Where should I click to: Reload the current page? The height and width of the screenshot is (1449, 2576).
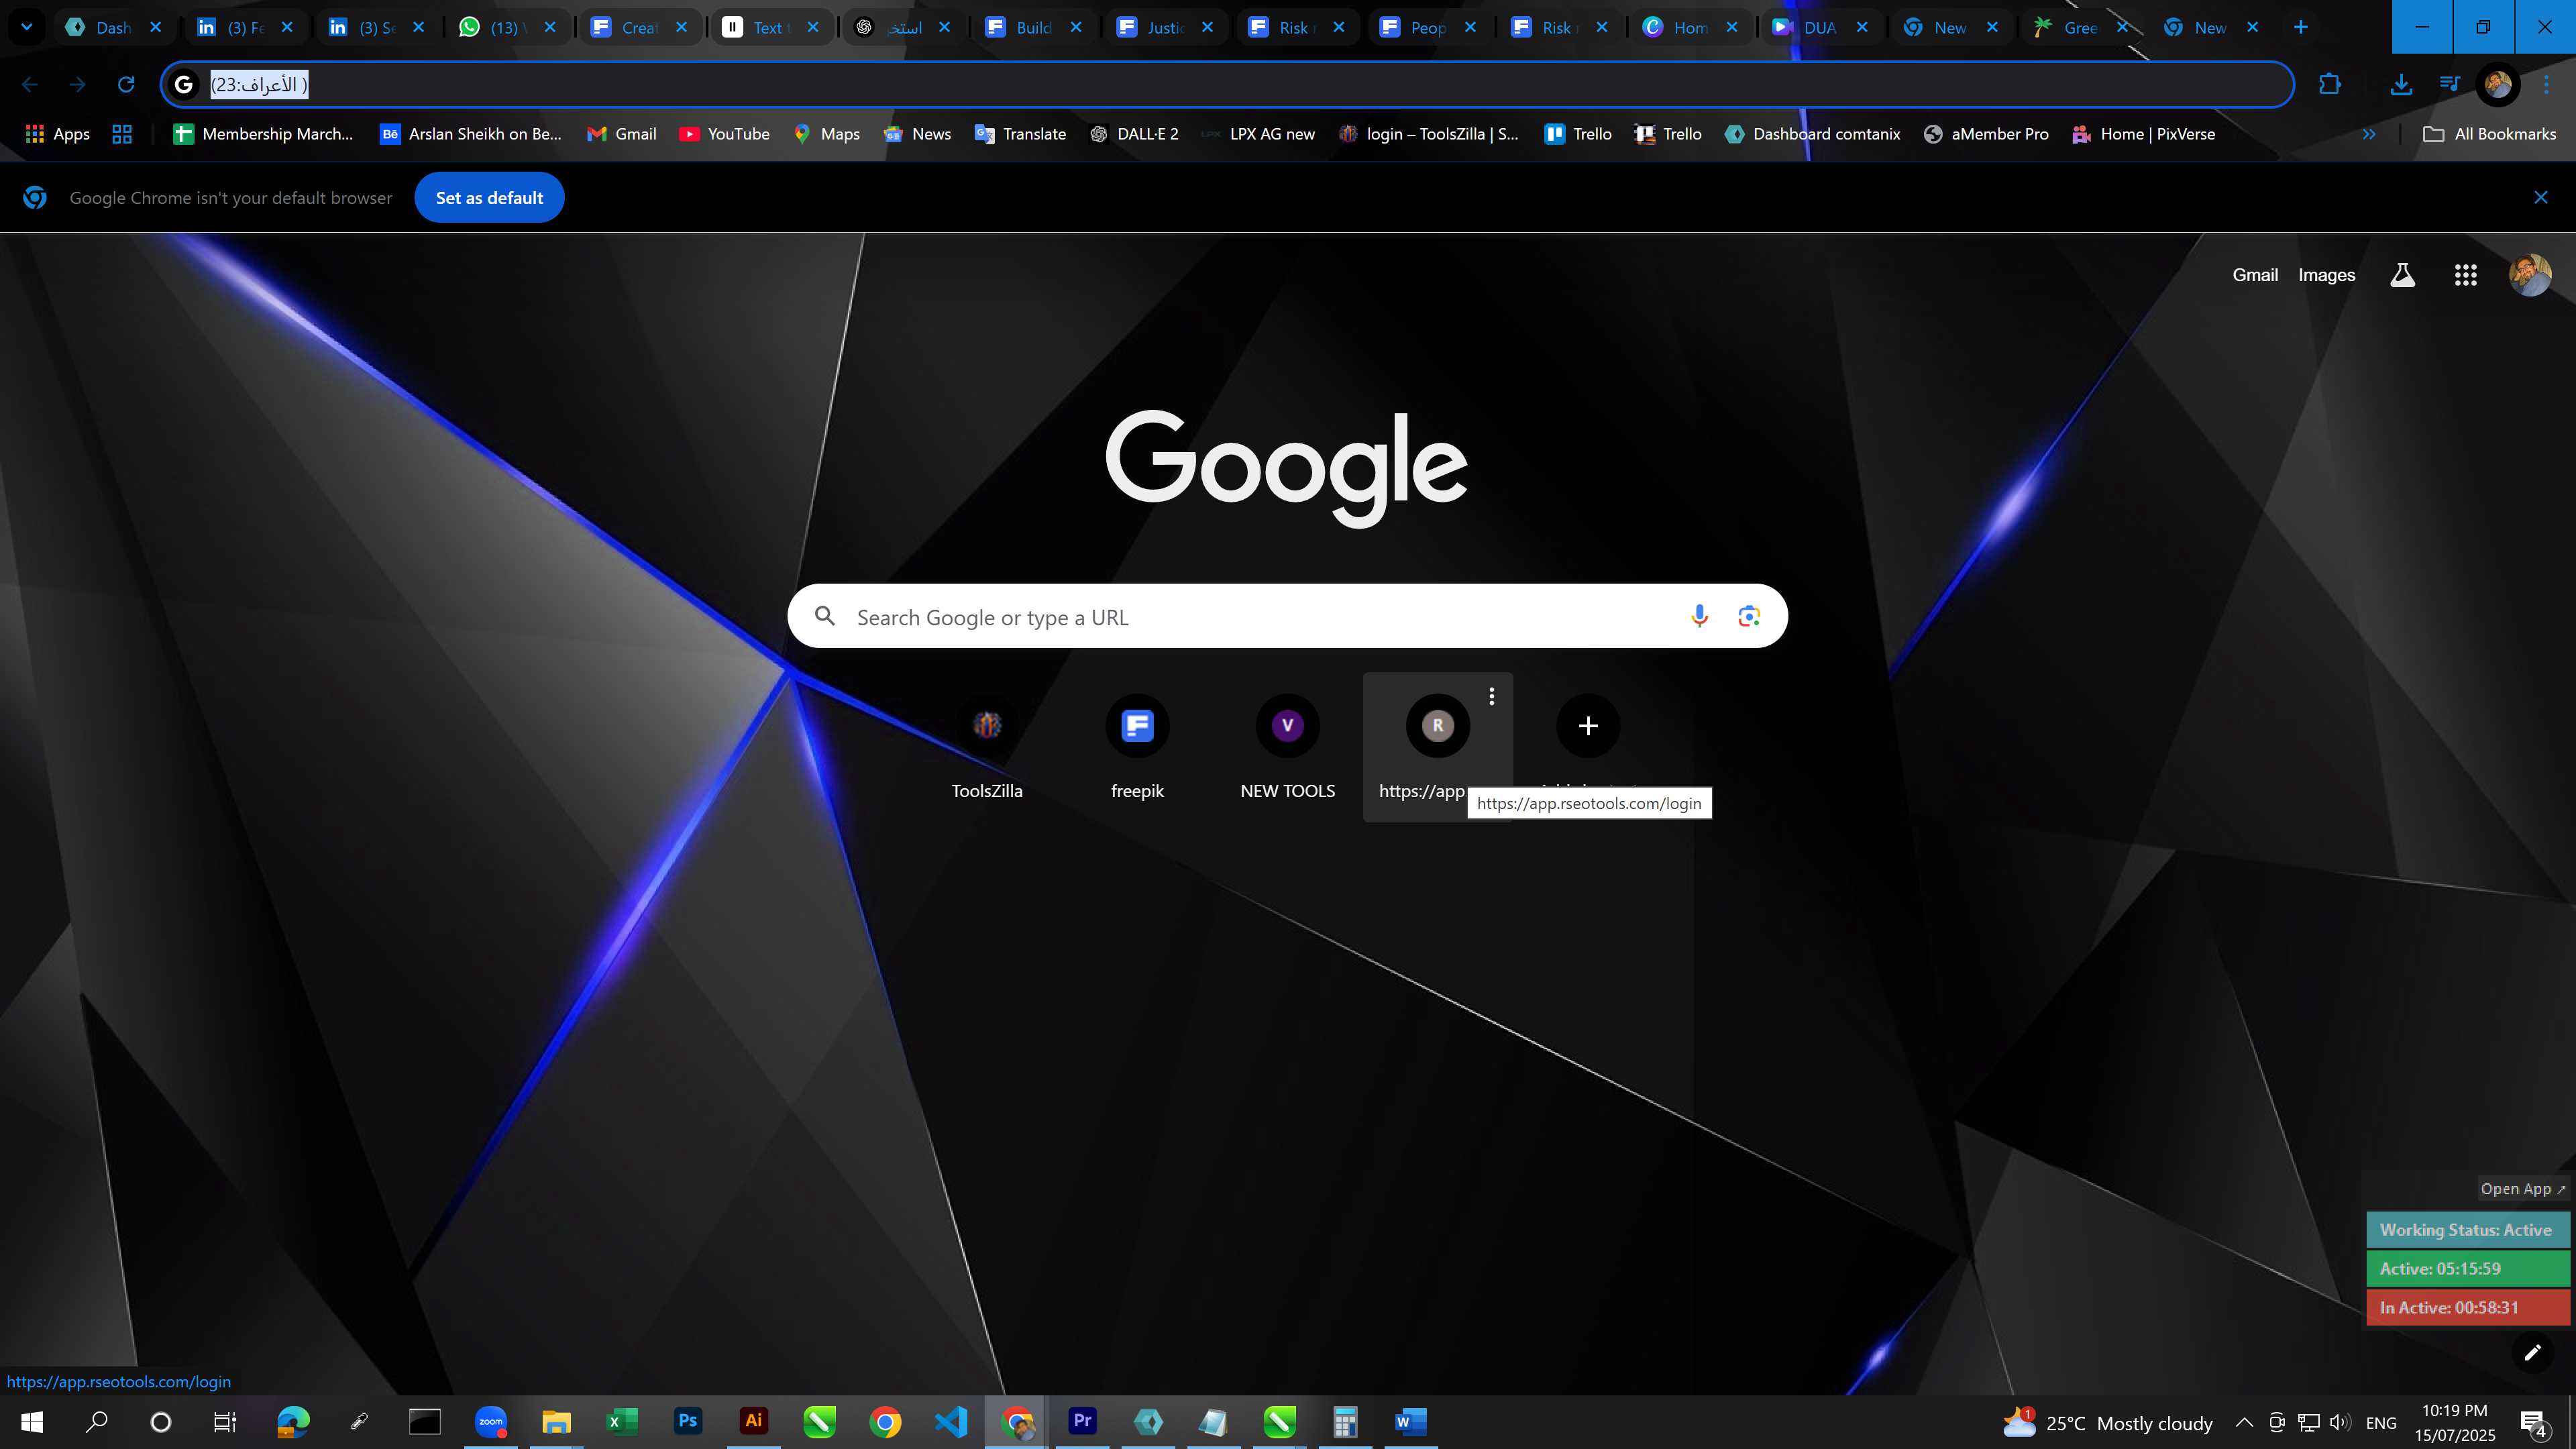126,85
